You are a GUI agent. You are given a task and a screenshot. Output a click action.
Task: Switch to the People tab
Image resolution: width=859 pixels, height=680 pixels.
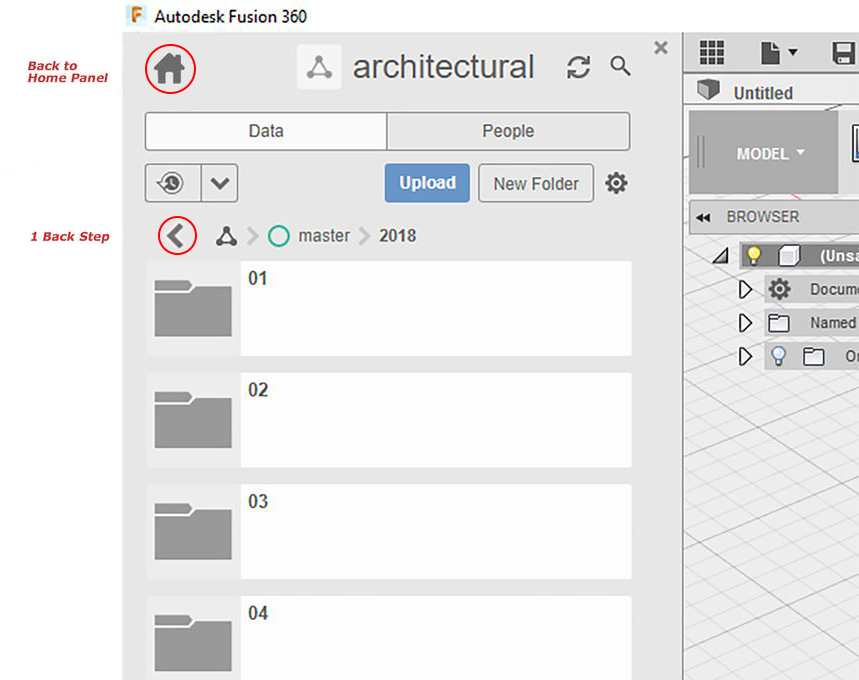tap(508, 132)
